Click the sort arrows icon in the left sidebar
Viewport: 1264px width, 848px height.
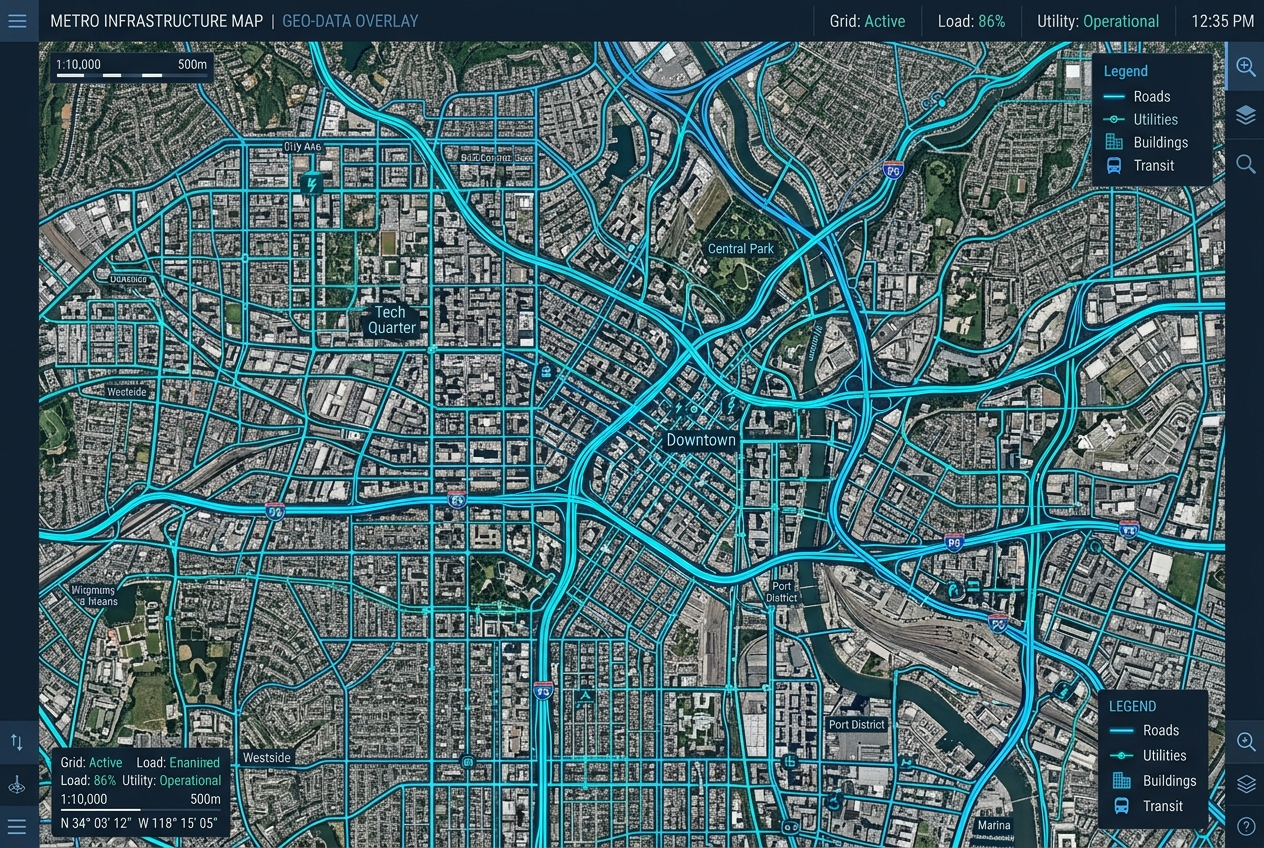(17, 742)
